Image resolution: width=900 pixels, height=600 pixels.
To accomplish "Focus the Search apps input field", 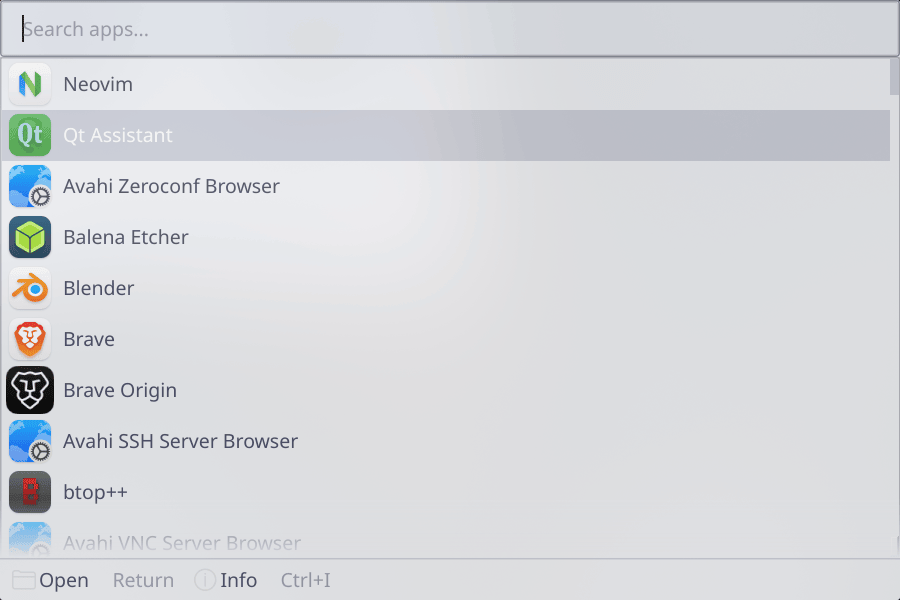I will click(450, 29).
